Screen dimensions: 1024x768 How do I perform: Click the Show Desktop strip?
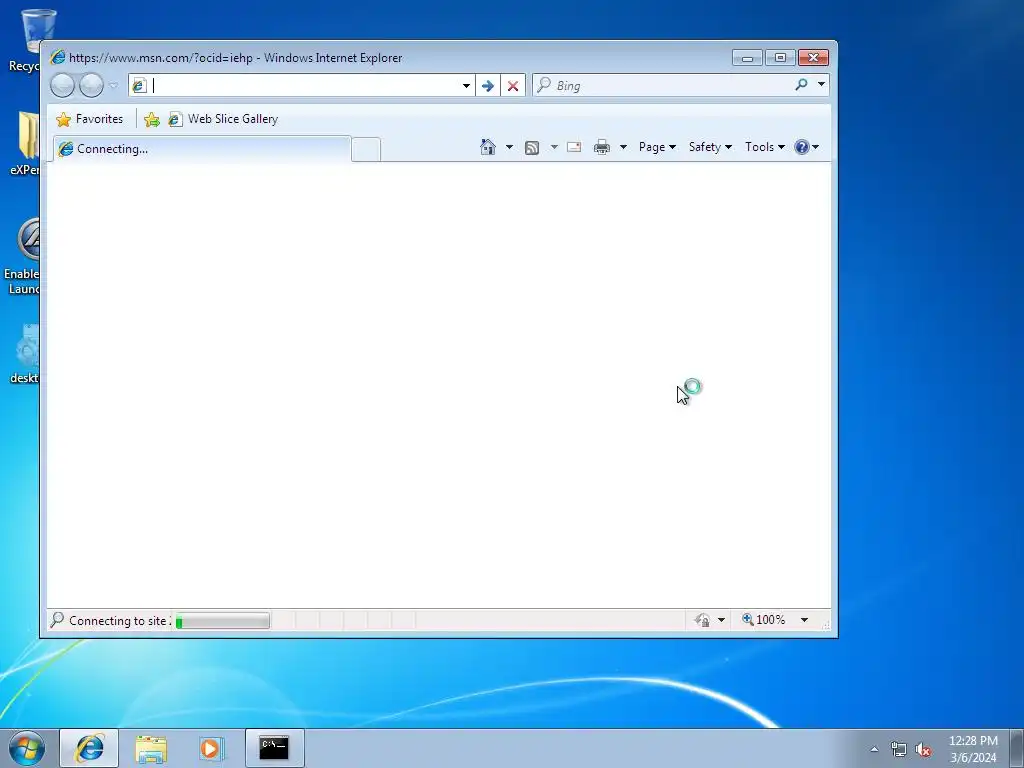pos(1017,748)
